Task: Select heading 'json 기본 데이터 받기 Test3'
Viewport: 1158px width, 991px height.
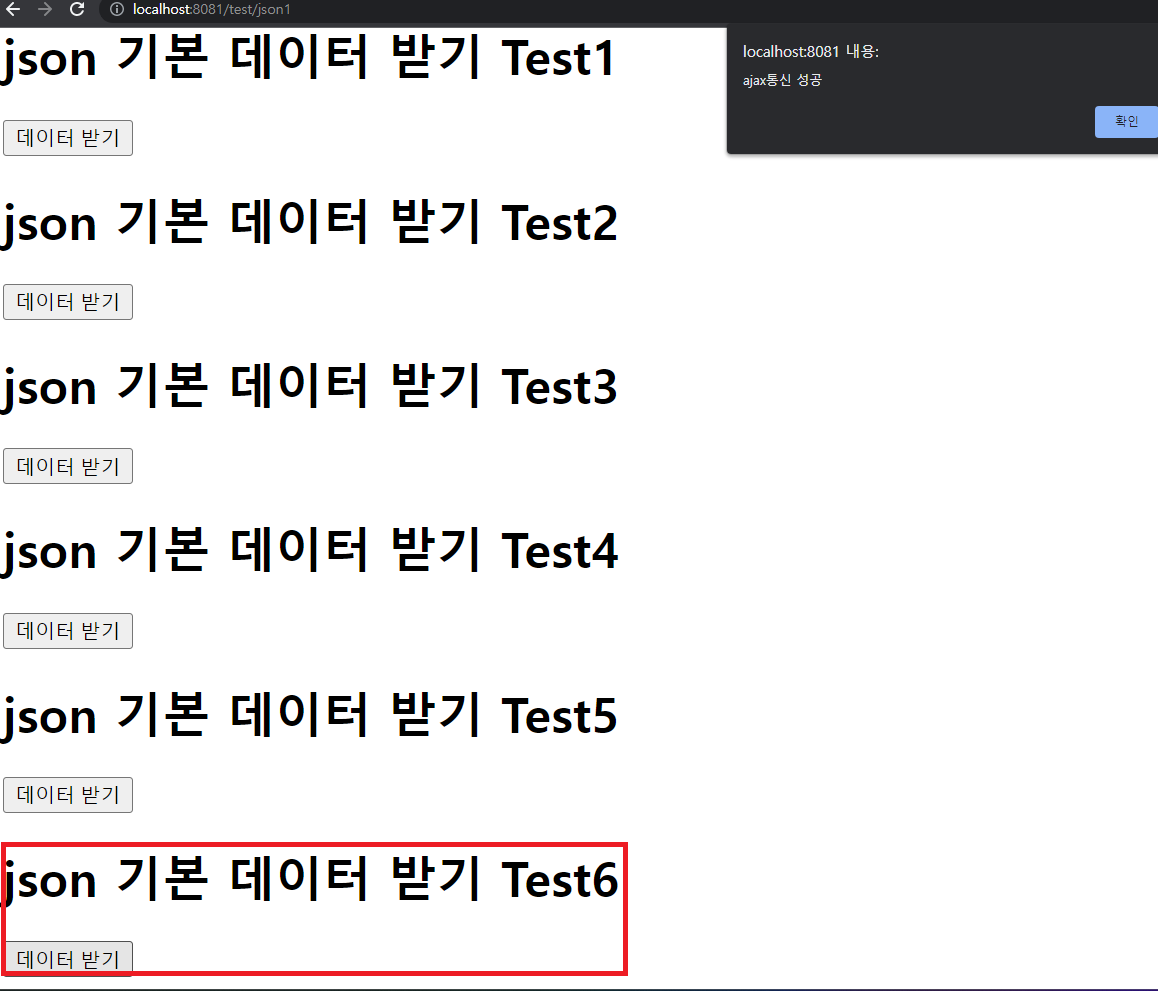Action: click(x=309, y=387)
